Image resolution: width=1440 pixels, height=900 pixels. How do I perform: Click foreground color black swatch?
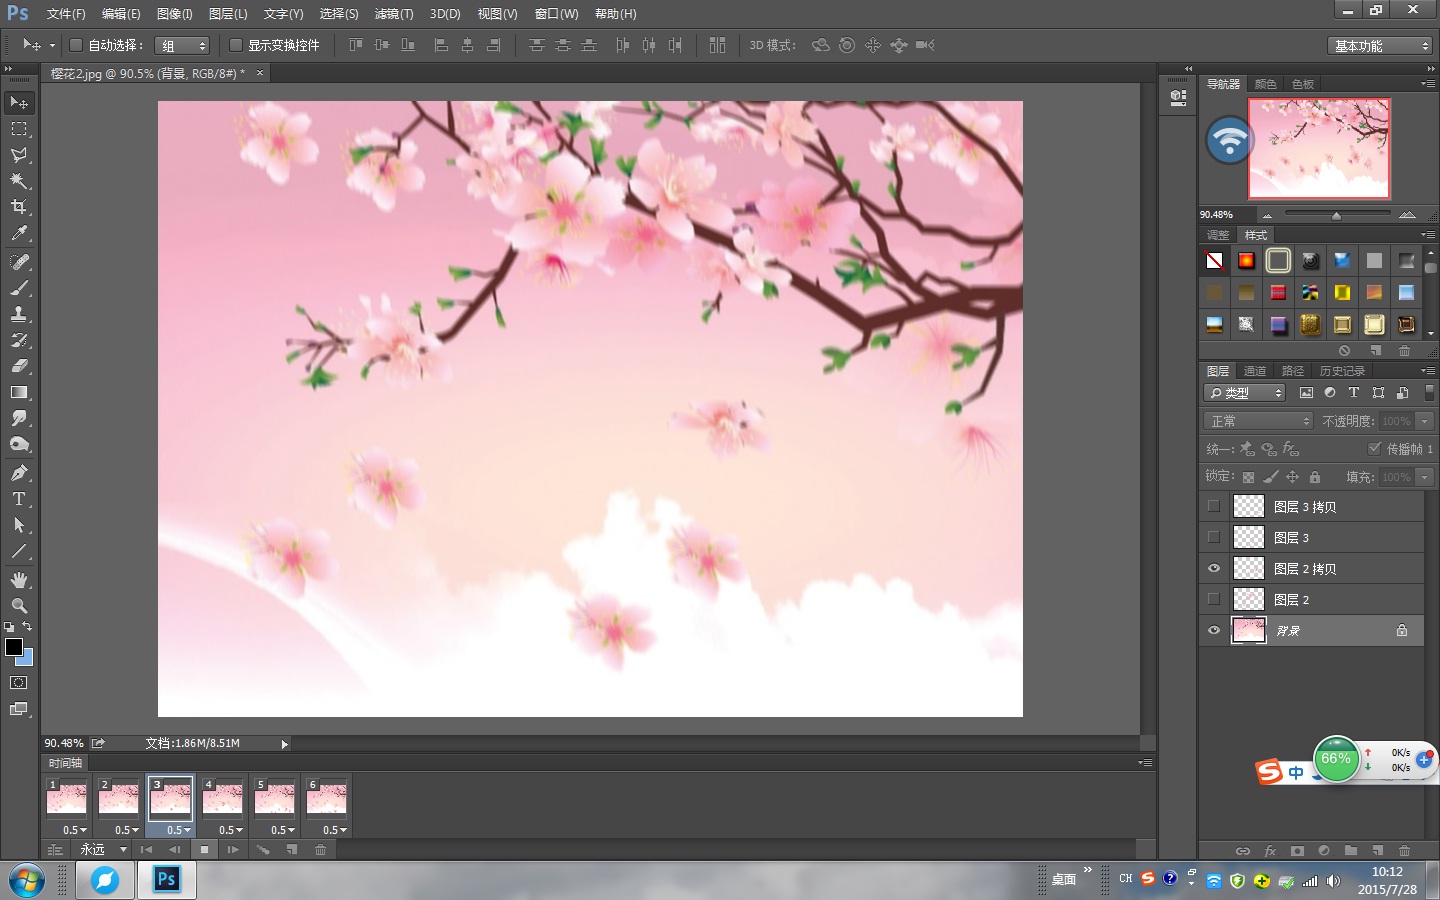click(x=14, y=648)
